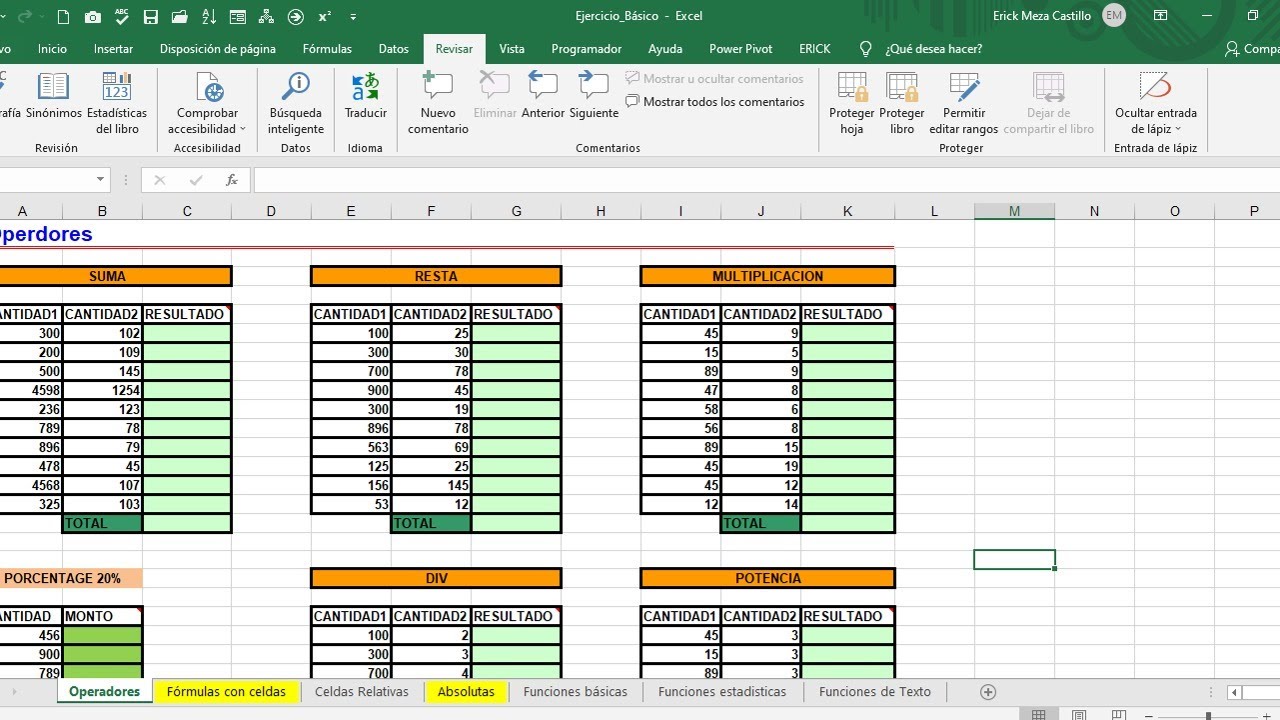The image size is (1280, 720).
Task: Open the Vista ribbon tab
Action: click(512, 48)
